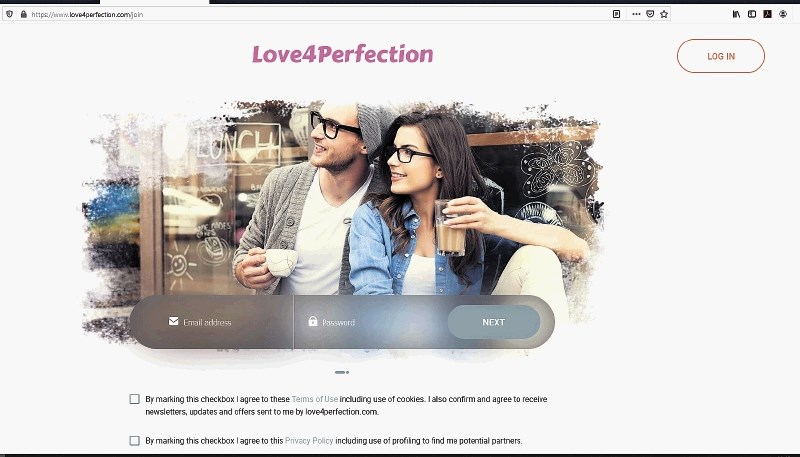Image resolution: width=800 pixels, height=457 pixels.
Task: Click the Love4Perfection logo
Action: point(342,54)
